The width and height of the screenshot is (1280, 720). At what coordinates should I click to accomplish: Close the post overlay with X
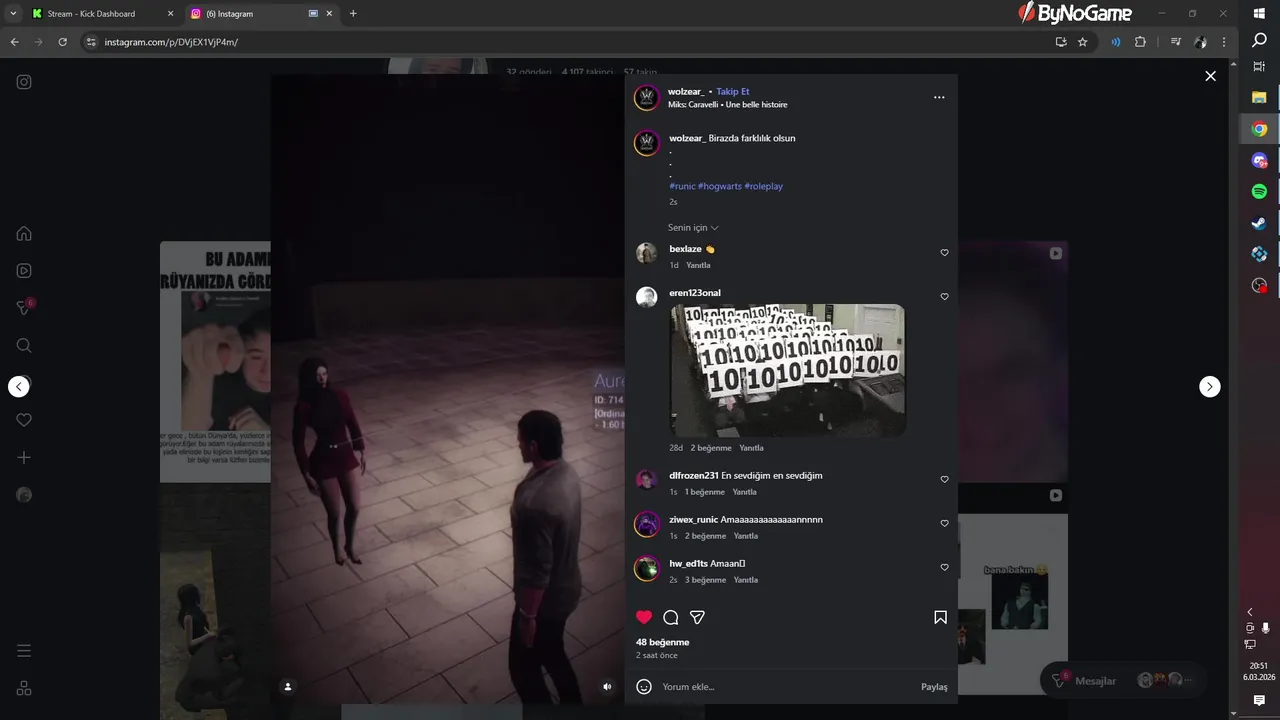coord(1210,76)
